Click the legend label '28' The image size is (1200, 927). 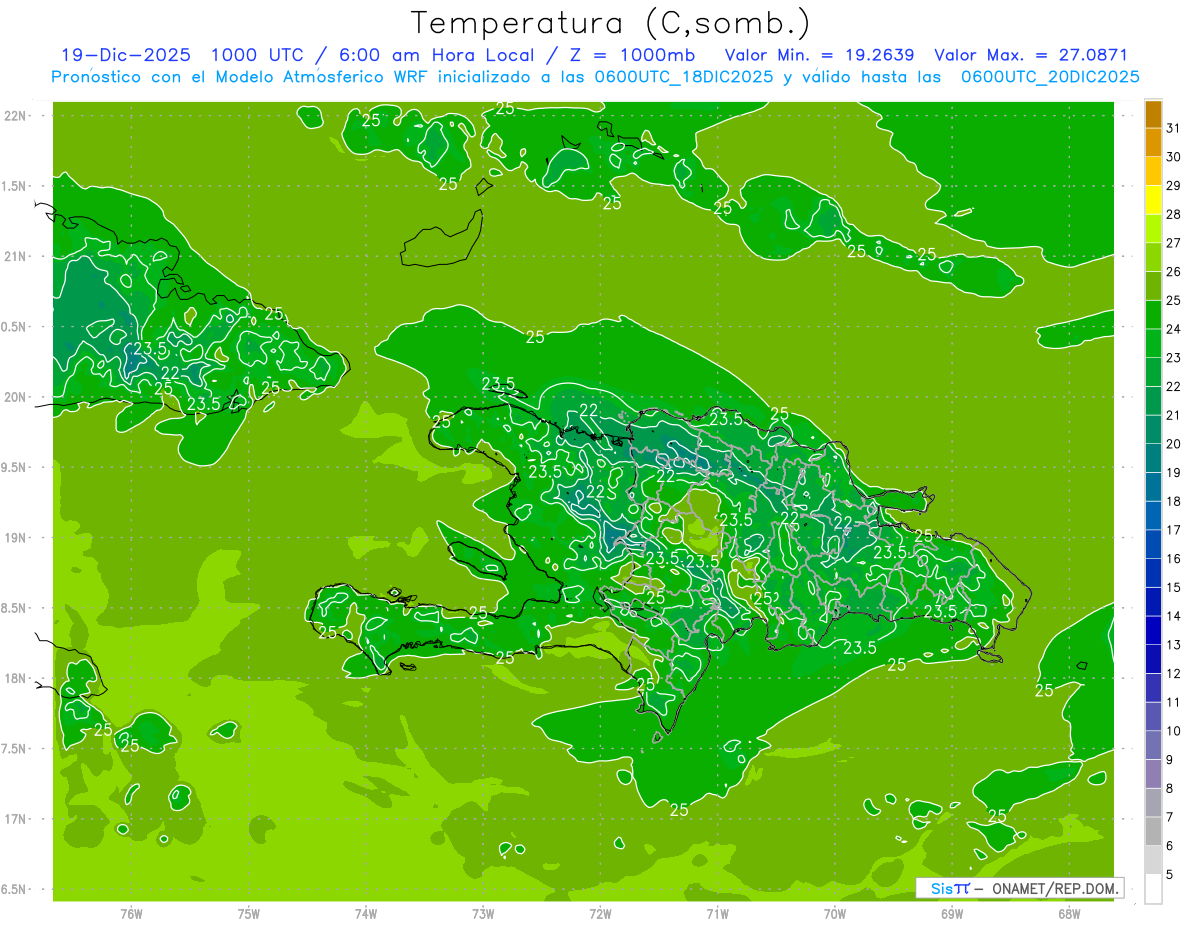click(1174, 214)
